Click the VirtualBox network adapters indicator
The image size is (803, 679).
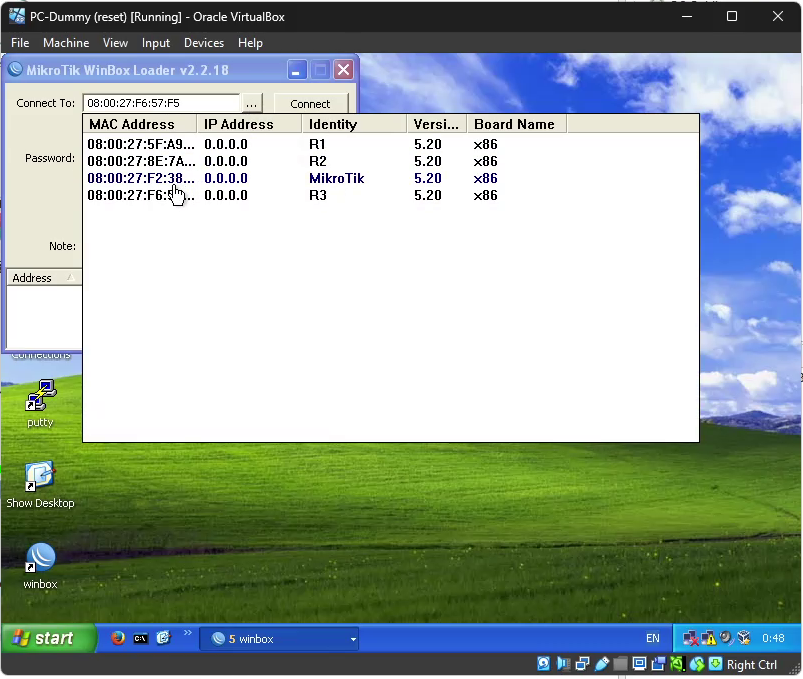[x=582, y=664]
